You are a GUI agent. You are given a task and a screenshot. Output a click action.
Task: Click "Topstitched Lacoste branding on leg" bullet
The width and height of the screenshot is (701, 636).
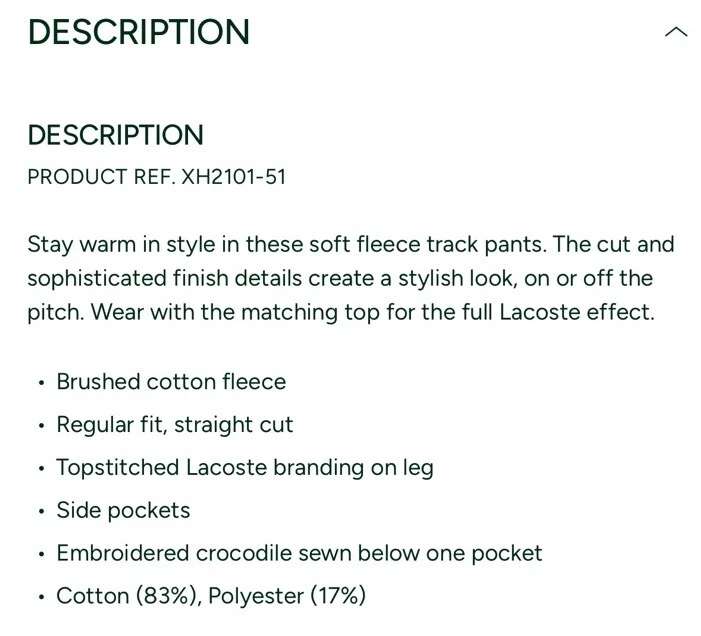pyautogui.click(x=245, y=468)
